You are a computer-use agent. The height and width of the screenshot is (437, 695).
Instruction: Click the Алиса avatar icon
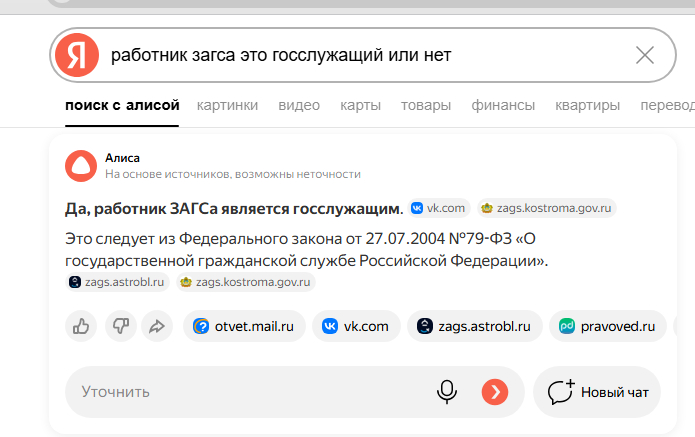tap(80, 166)
